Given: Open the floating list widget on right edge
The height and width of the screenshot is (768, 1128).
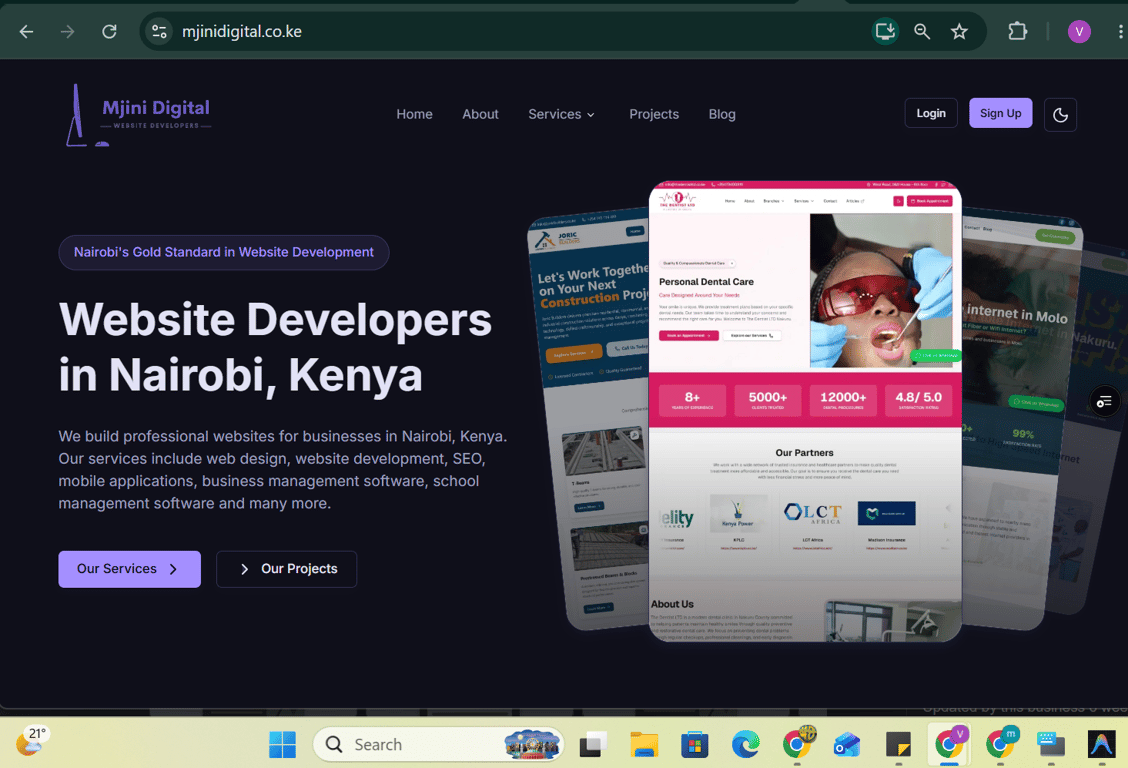Looking at the screenshot, I should (1104, 402).
